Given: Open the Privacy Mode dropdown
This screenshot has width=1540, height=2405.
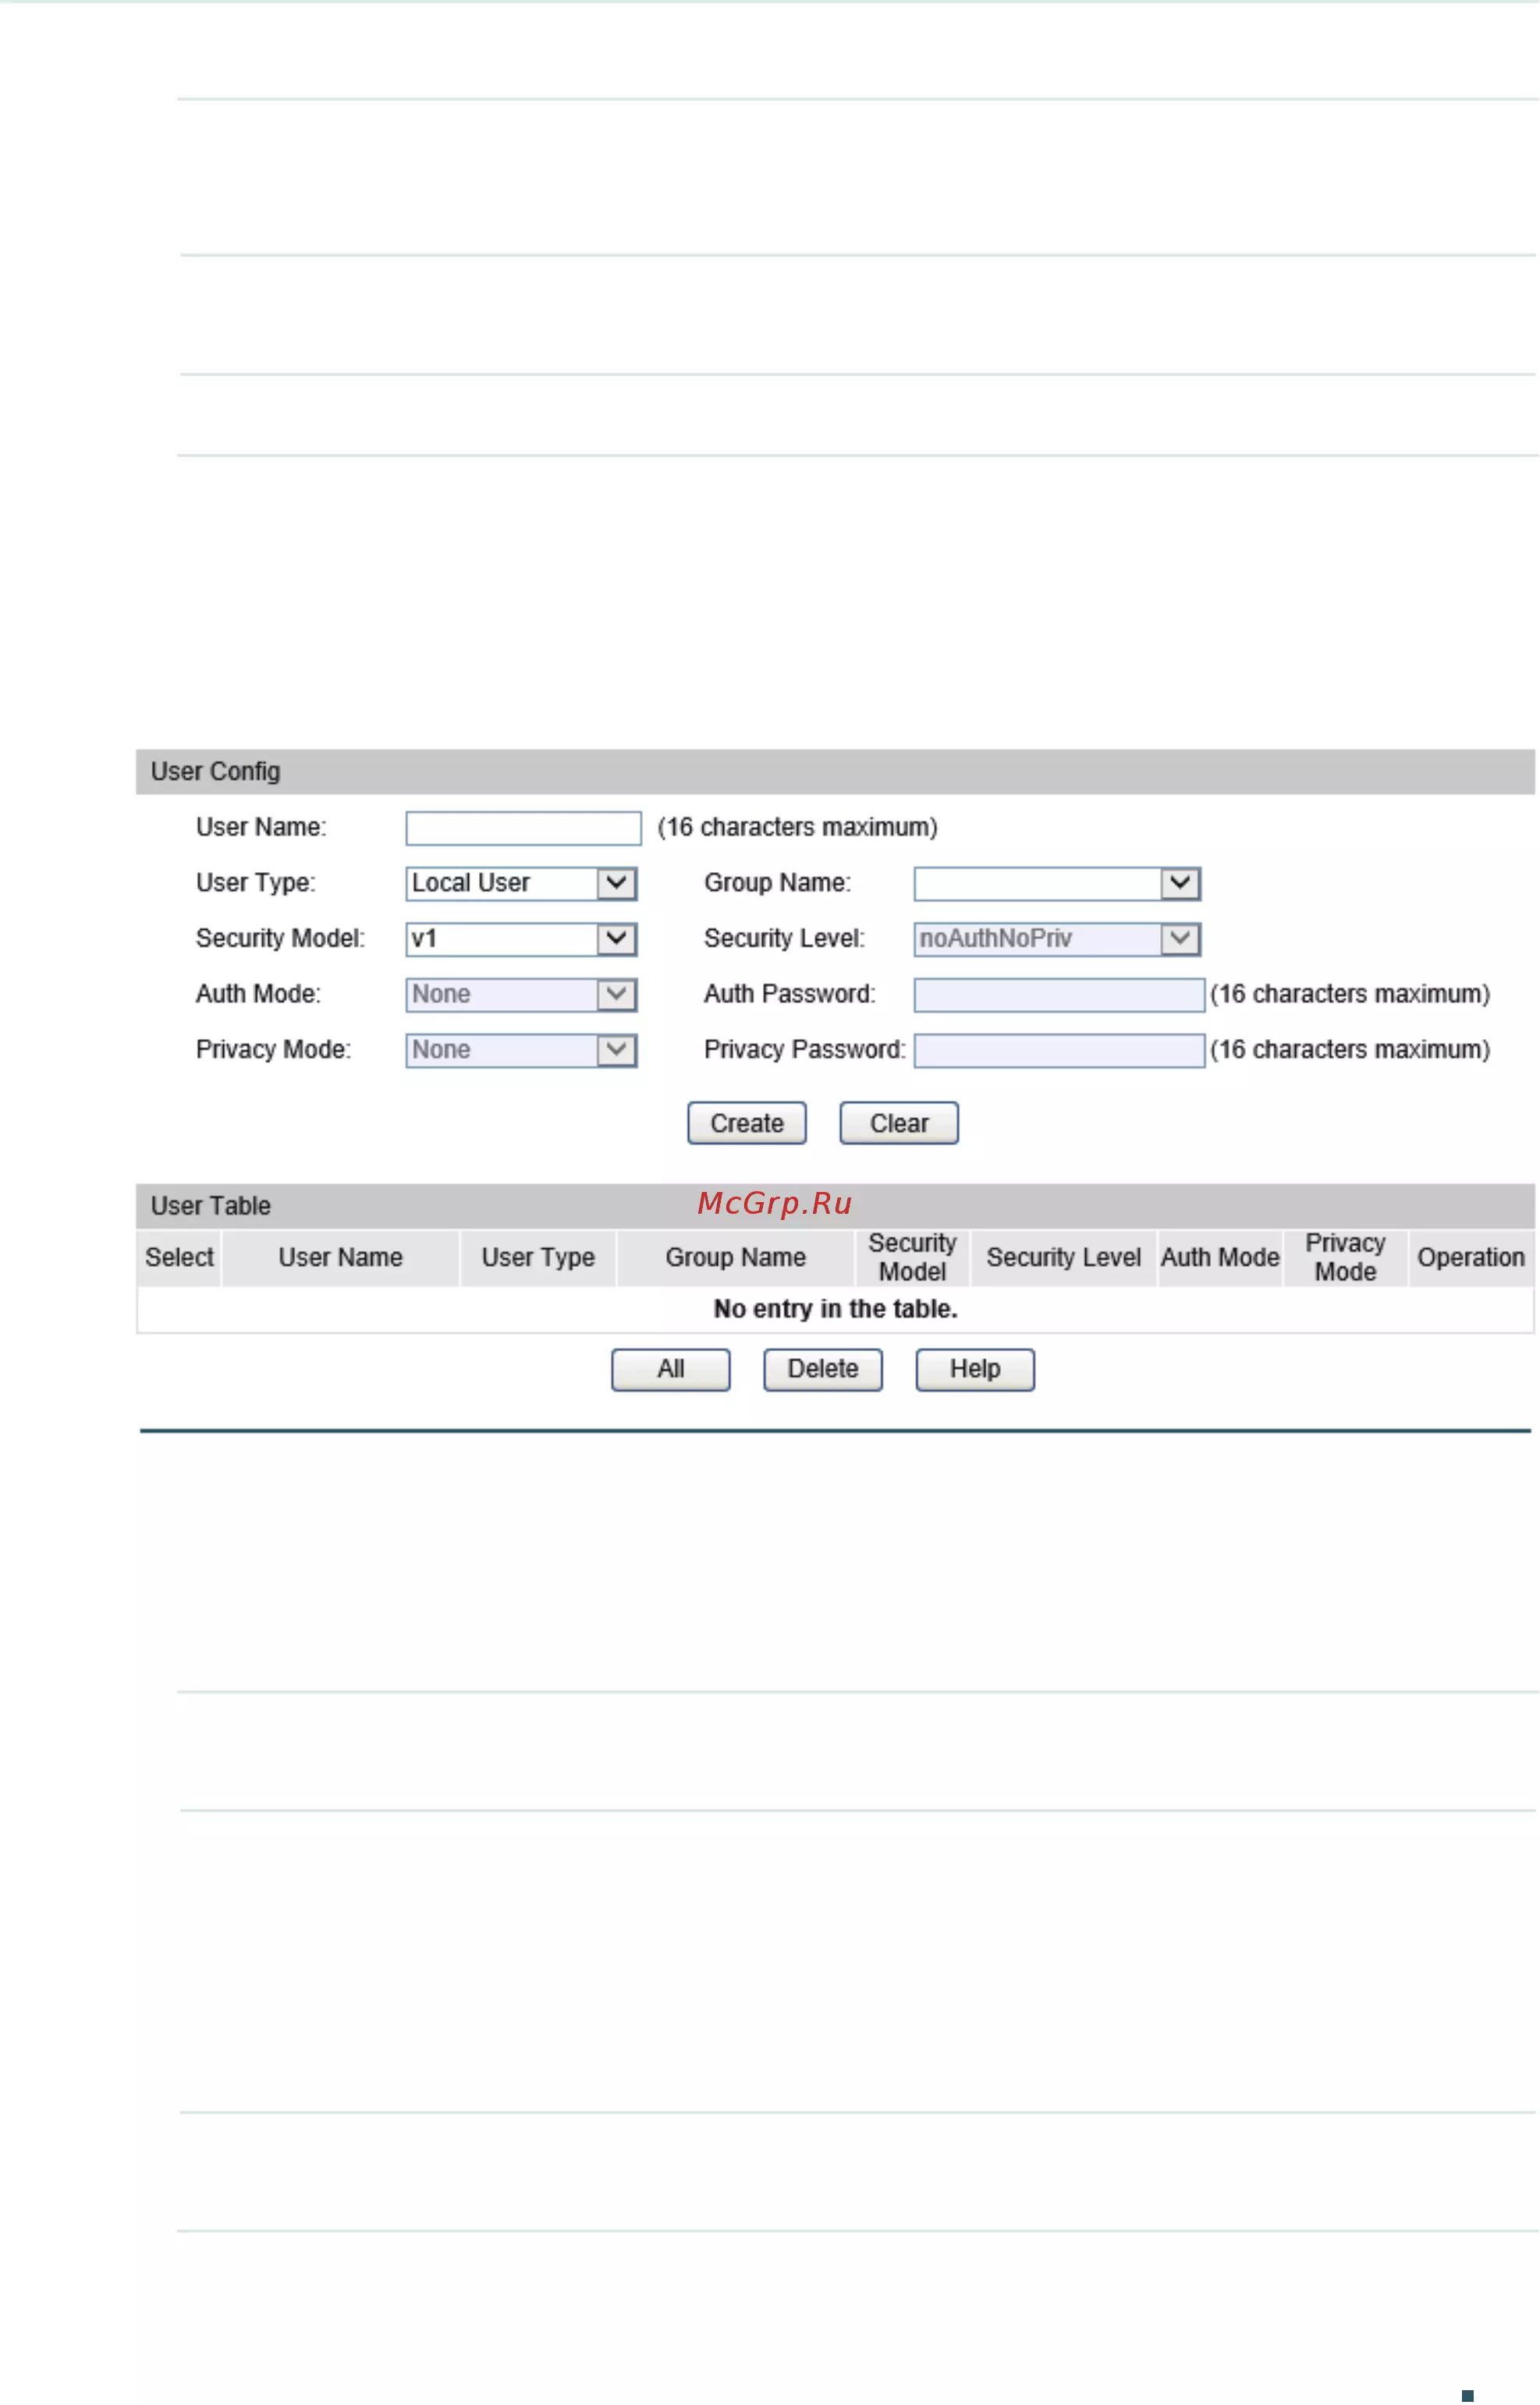Looking at the screenshot, I should pyautogui.click(x=521, y=1050).
